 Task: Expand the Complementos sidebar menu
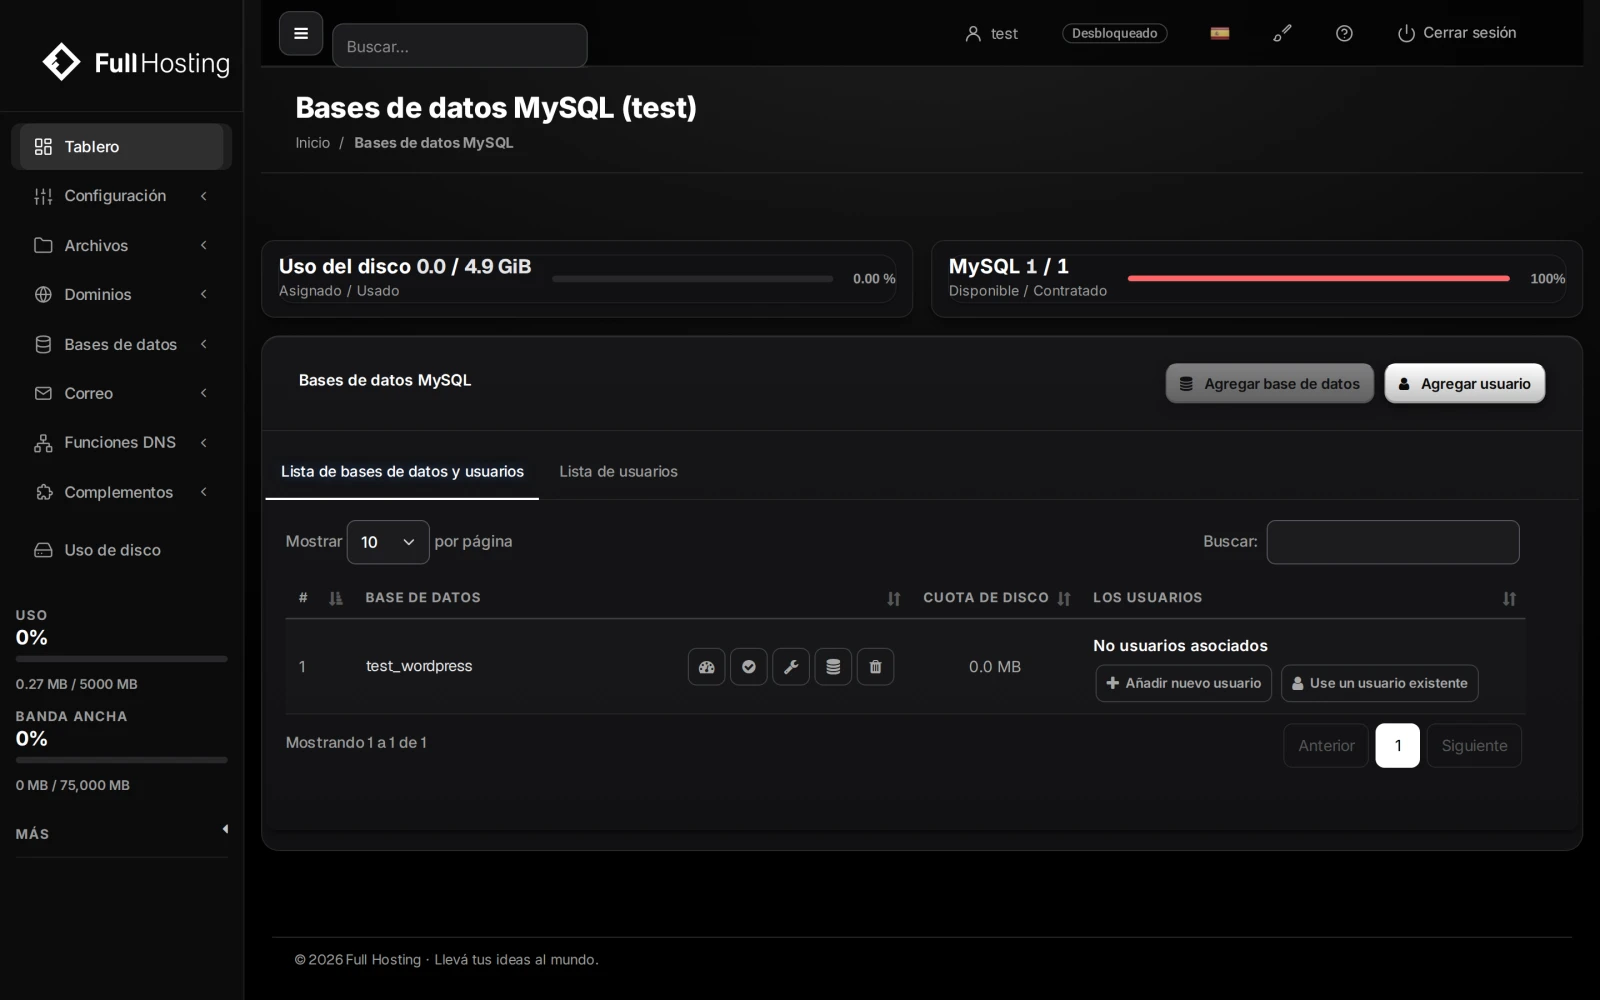click(121, 492)
